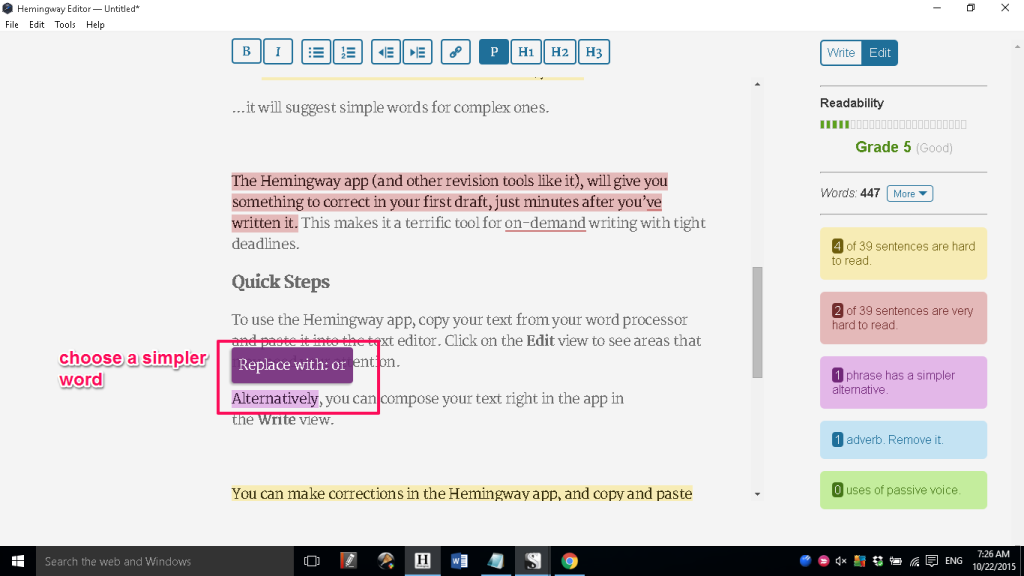The image size is (1024, 576).
Task: Open the Dropbox tray icon
Action: coord(878,561)
